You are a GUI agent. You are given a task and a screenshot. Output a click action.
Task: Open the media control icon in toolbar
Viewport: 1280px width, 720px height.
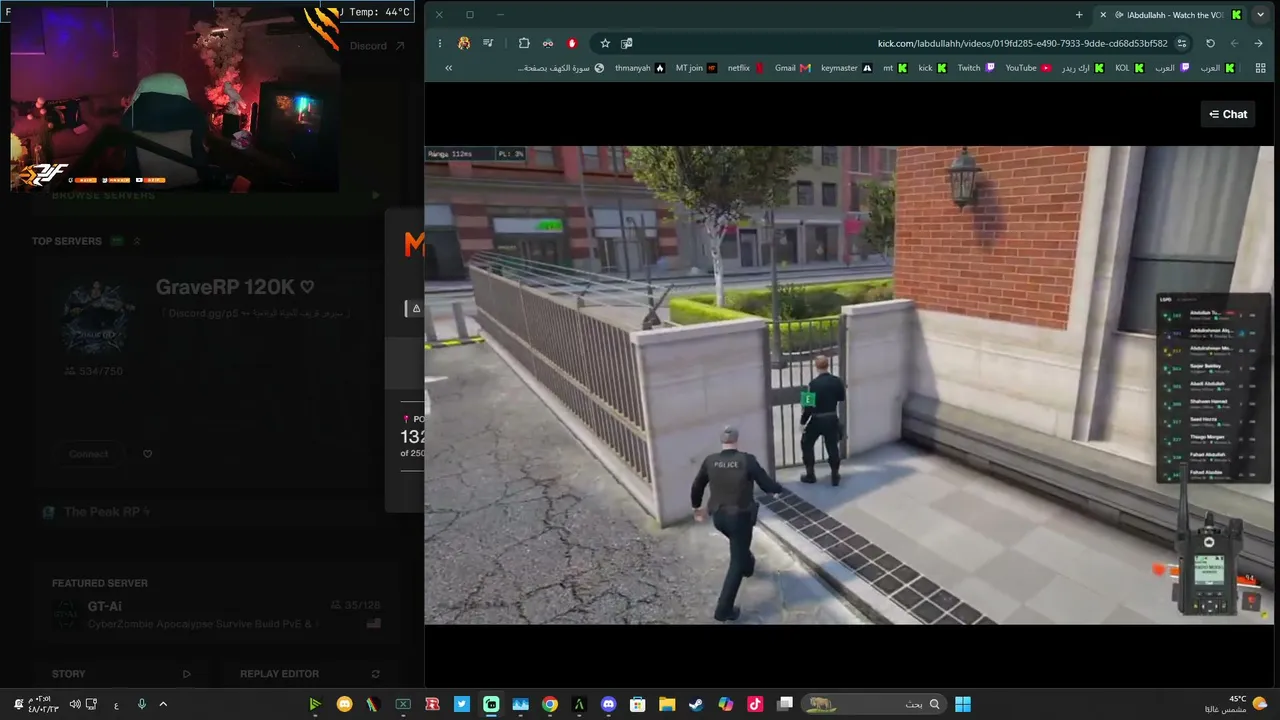[488, 43]
